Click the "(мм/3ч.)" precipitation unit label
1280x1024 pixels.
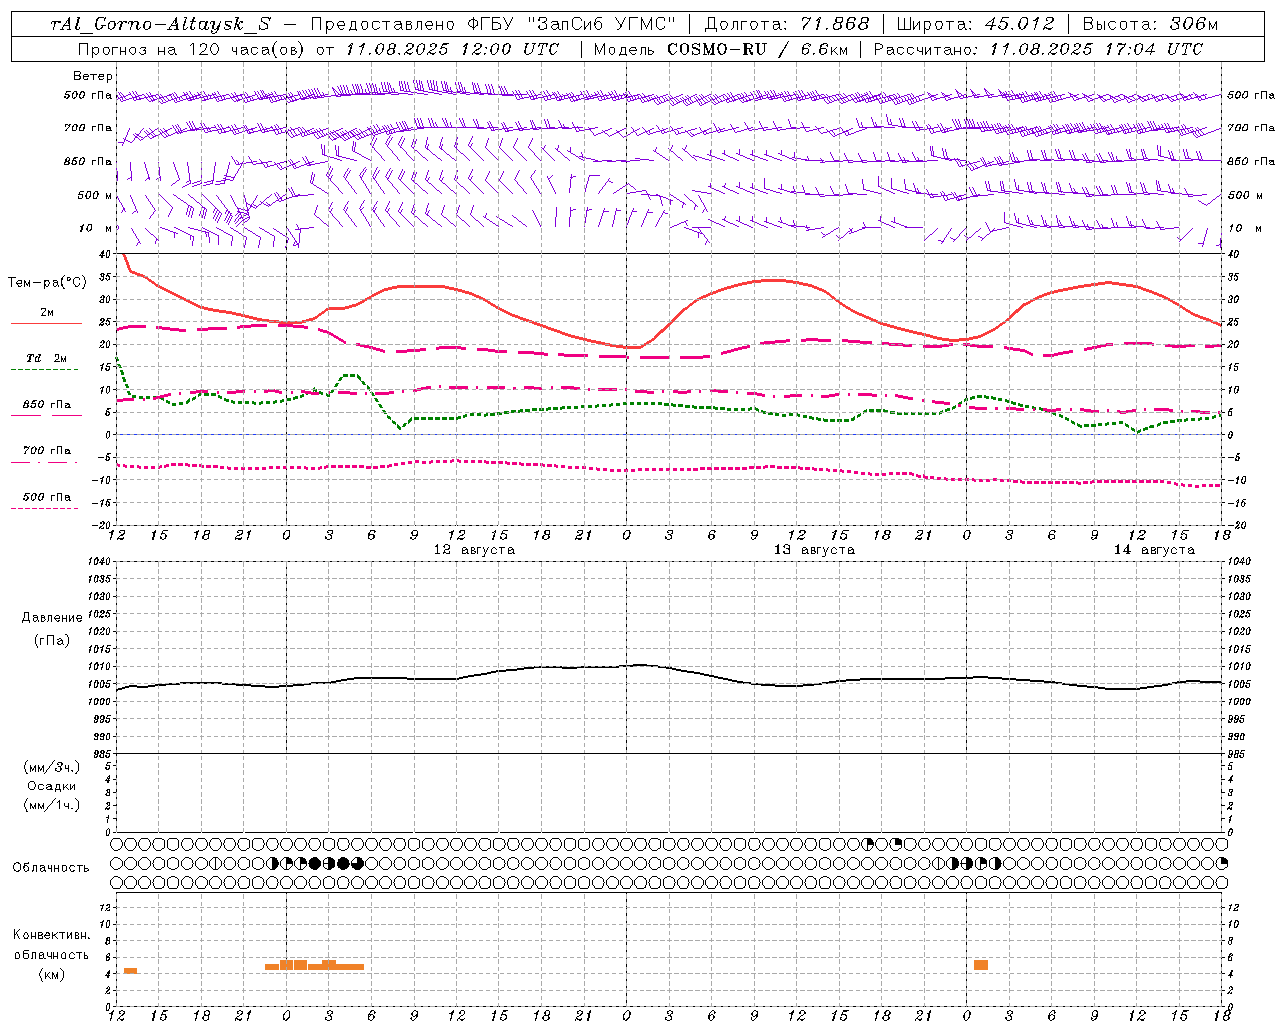coord(52,767)
